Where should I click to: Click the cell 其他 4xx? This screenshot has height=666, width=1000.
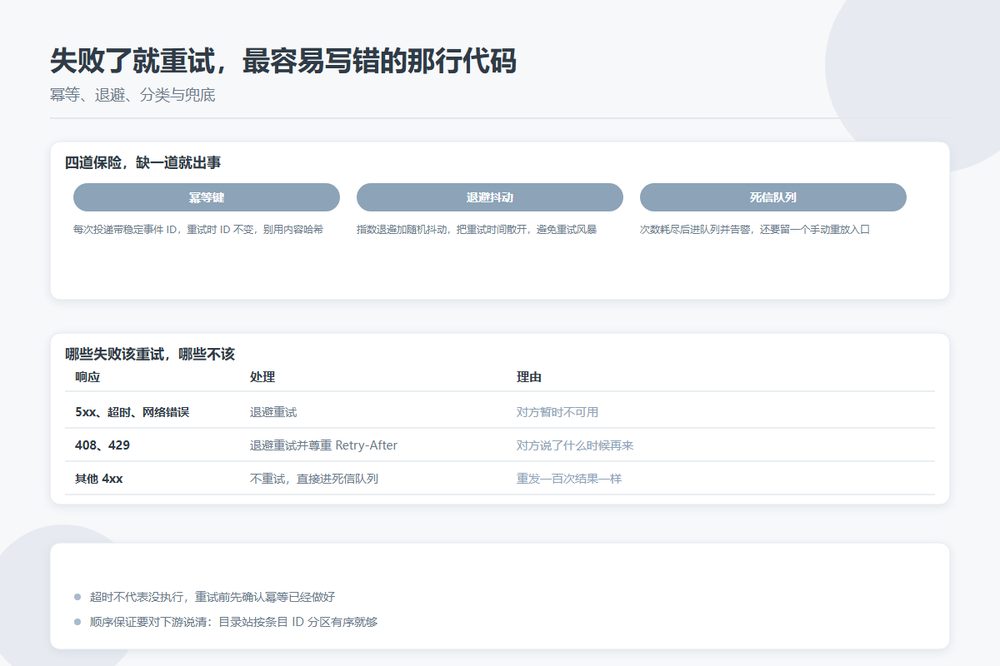(99, 478)
